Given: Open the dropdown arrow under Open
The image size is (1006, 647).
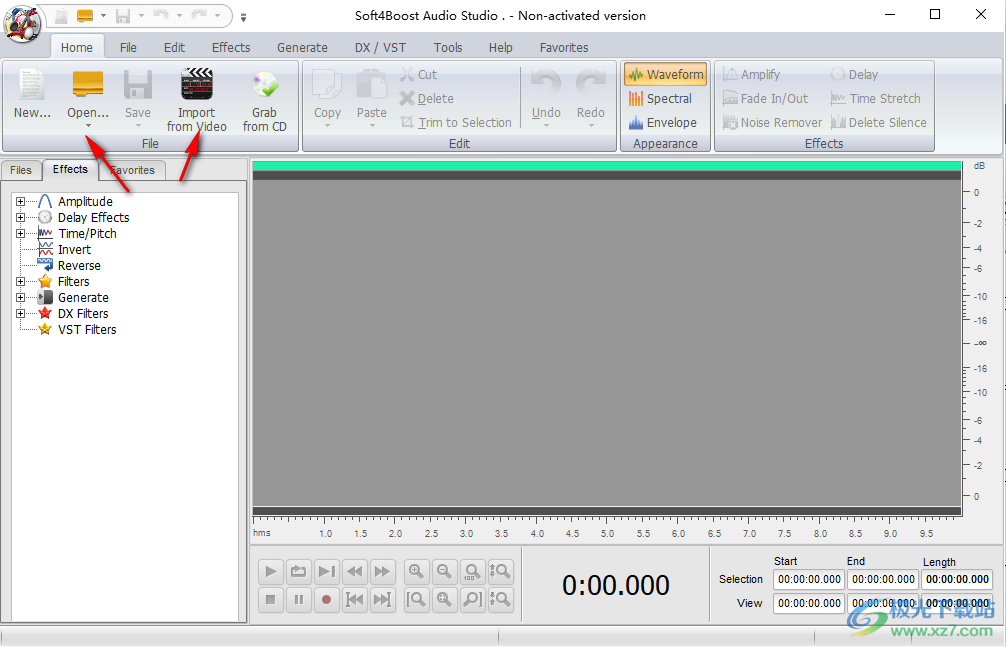Looking at the screenshot, I should 88,127.
